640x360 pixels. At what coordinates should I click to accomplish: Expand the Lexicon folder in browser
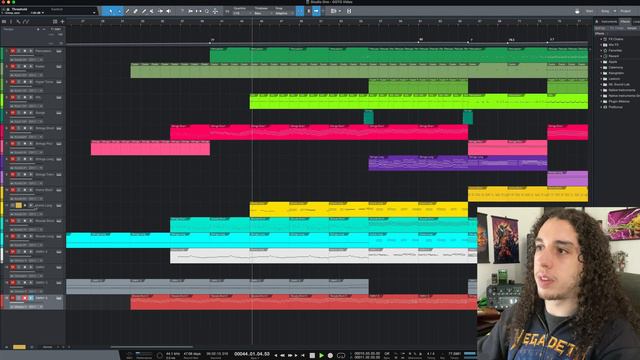602,79
